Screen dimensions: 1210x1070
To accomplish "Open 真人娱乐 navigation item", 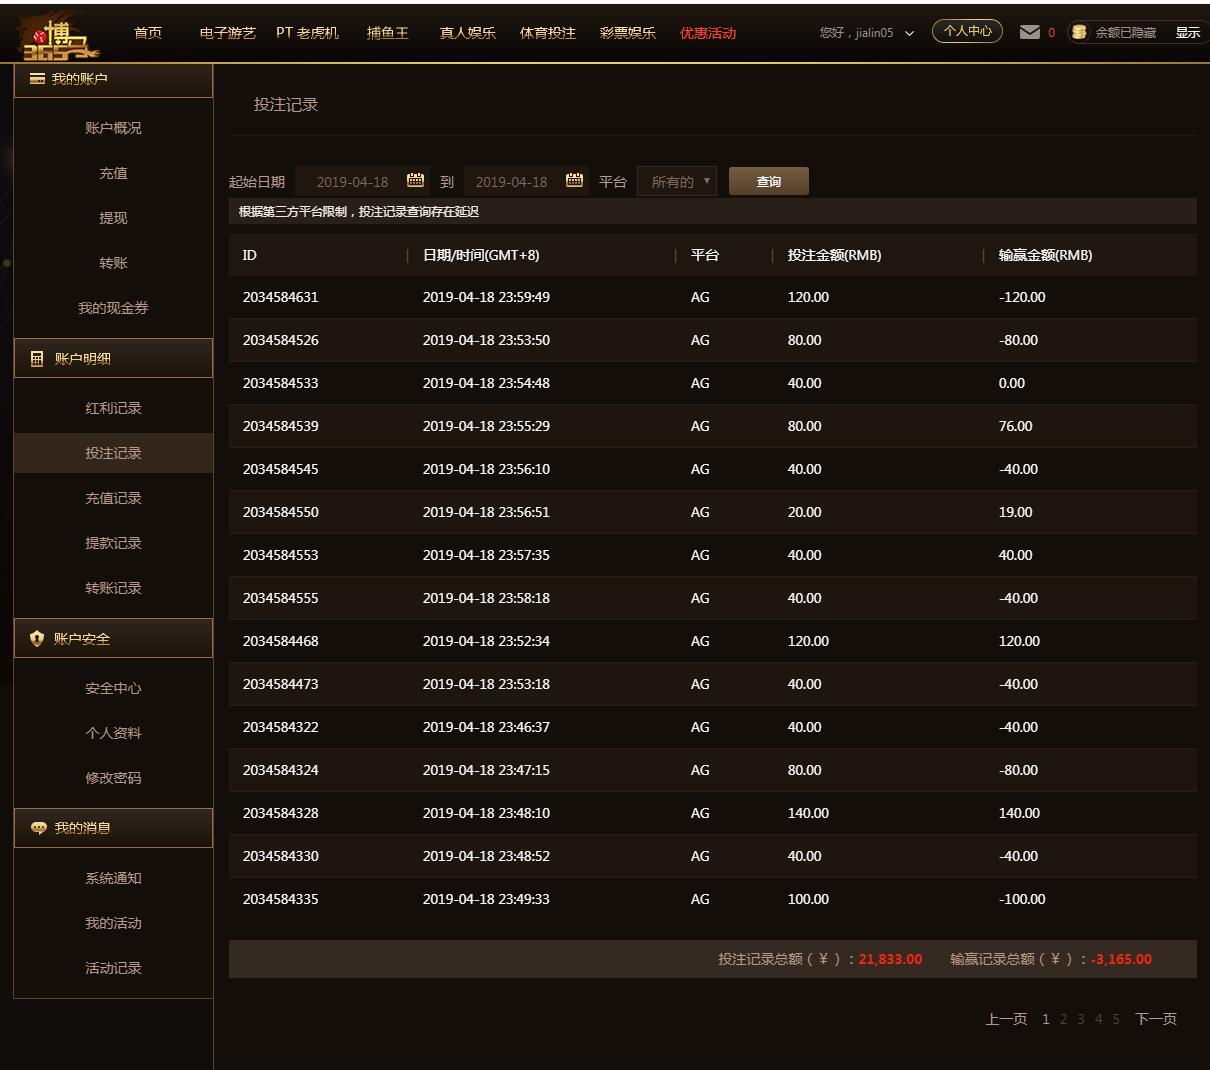I will coord(468,32).
